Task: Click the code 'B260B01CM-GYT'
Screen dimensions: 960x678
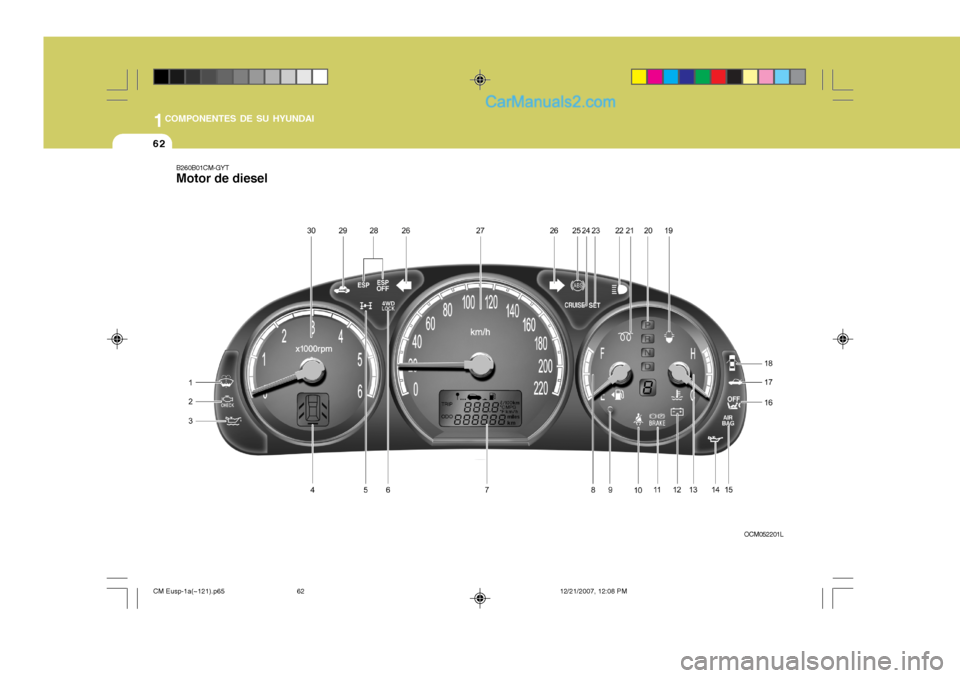Action: (203, 167)
